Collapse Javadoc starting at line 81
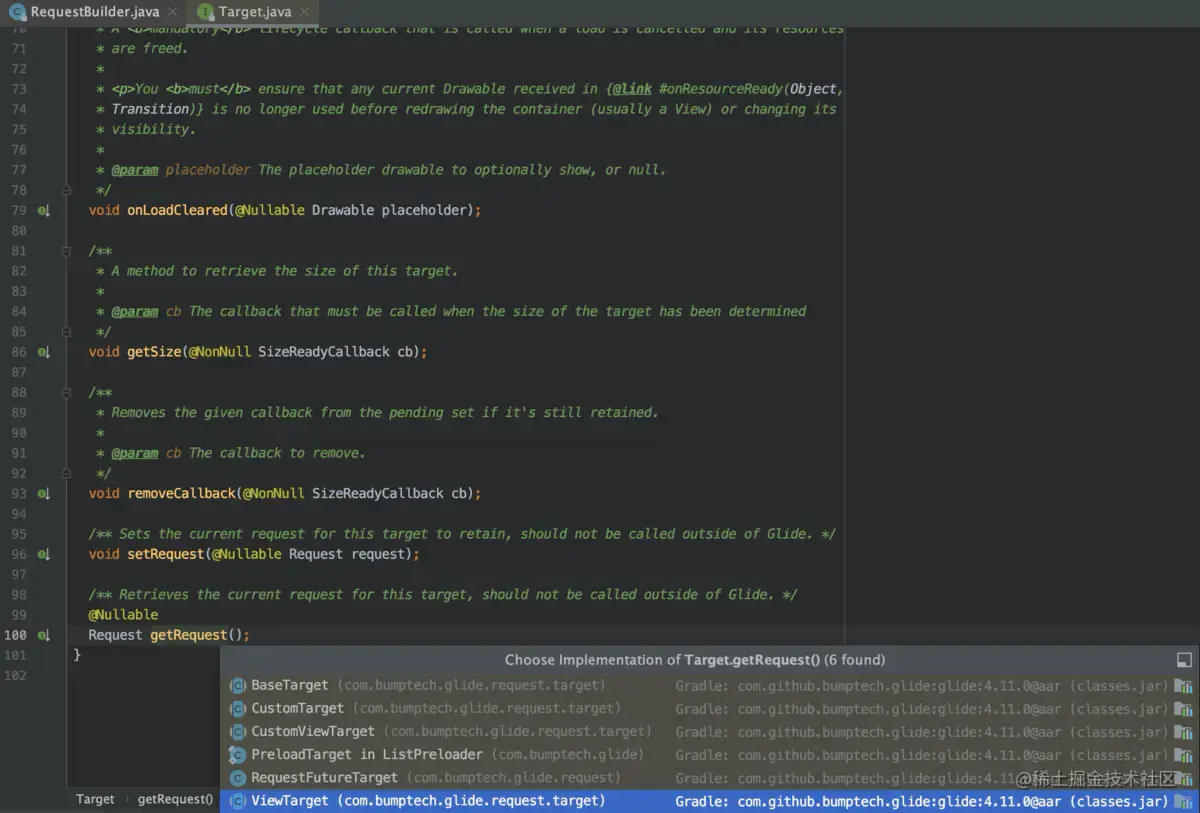The width and height of the screenshot is (1200, 813). (x=67, y=251)
